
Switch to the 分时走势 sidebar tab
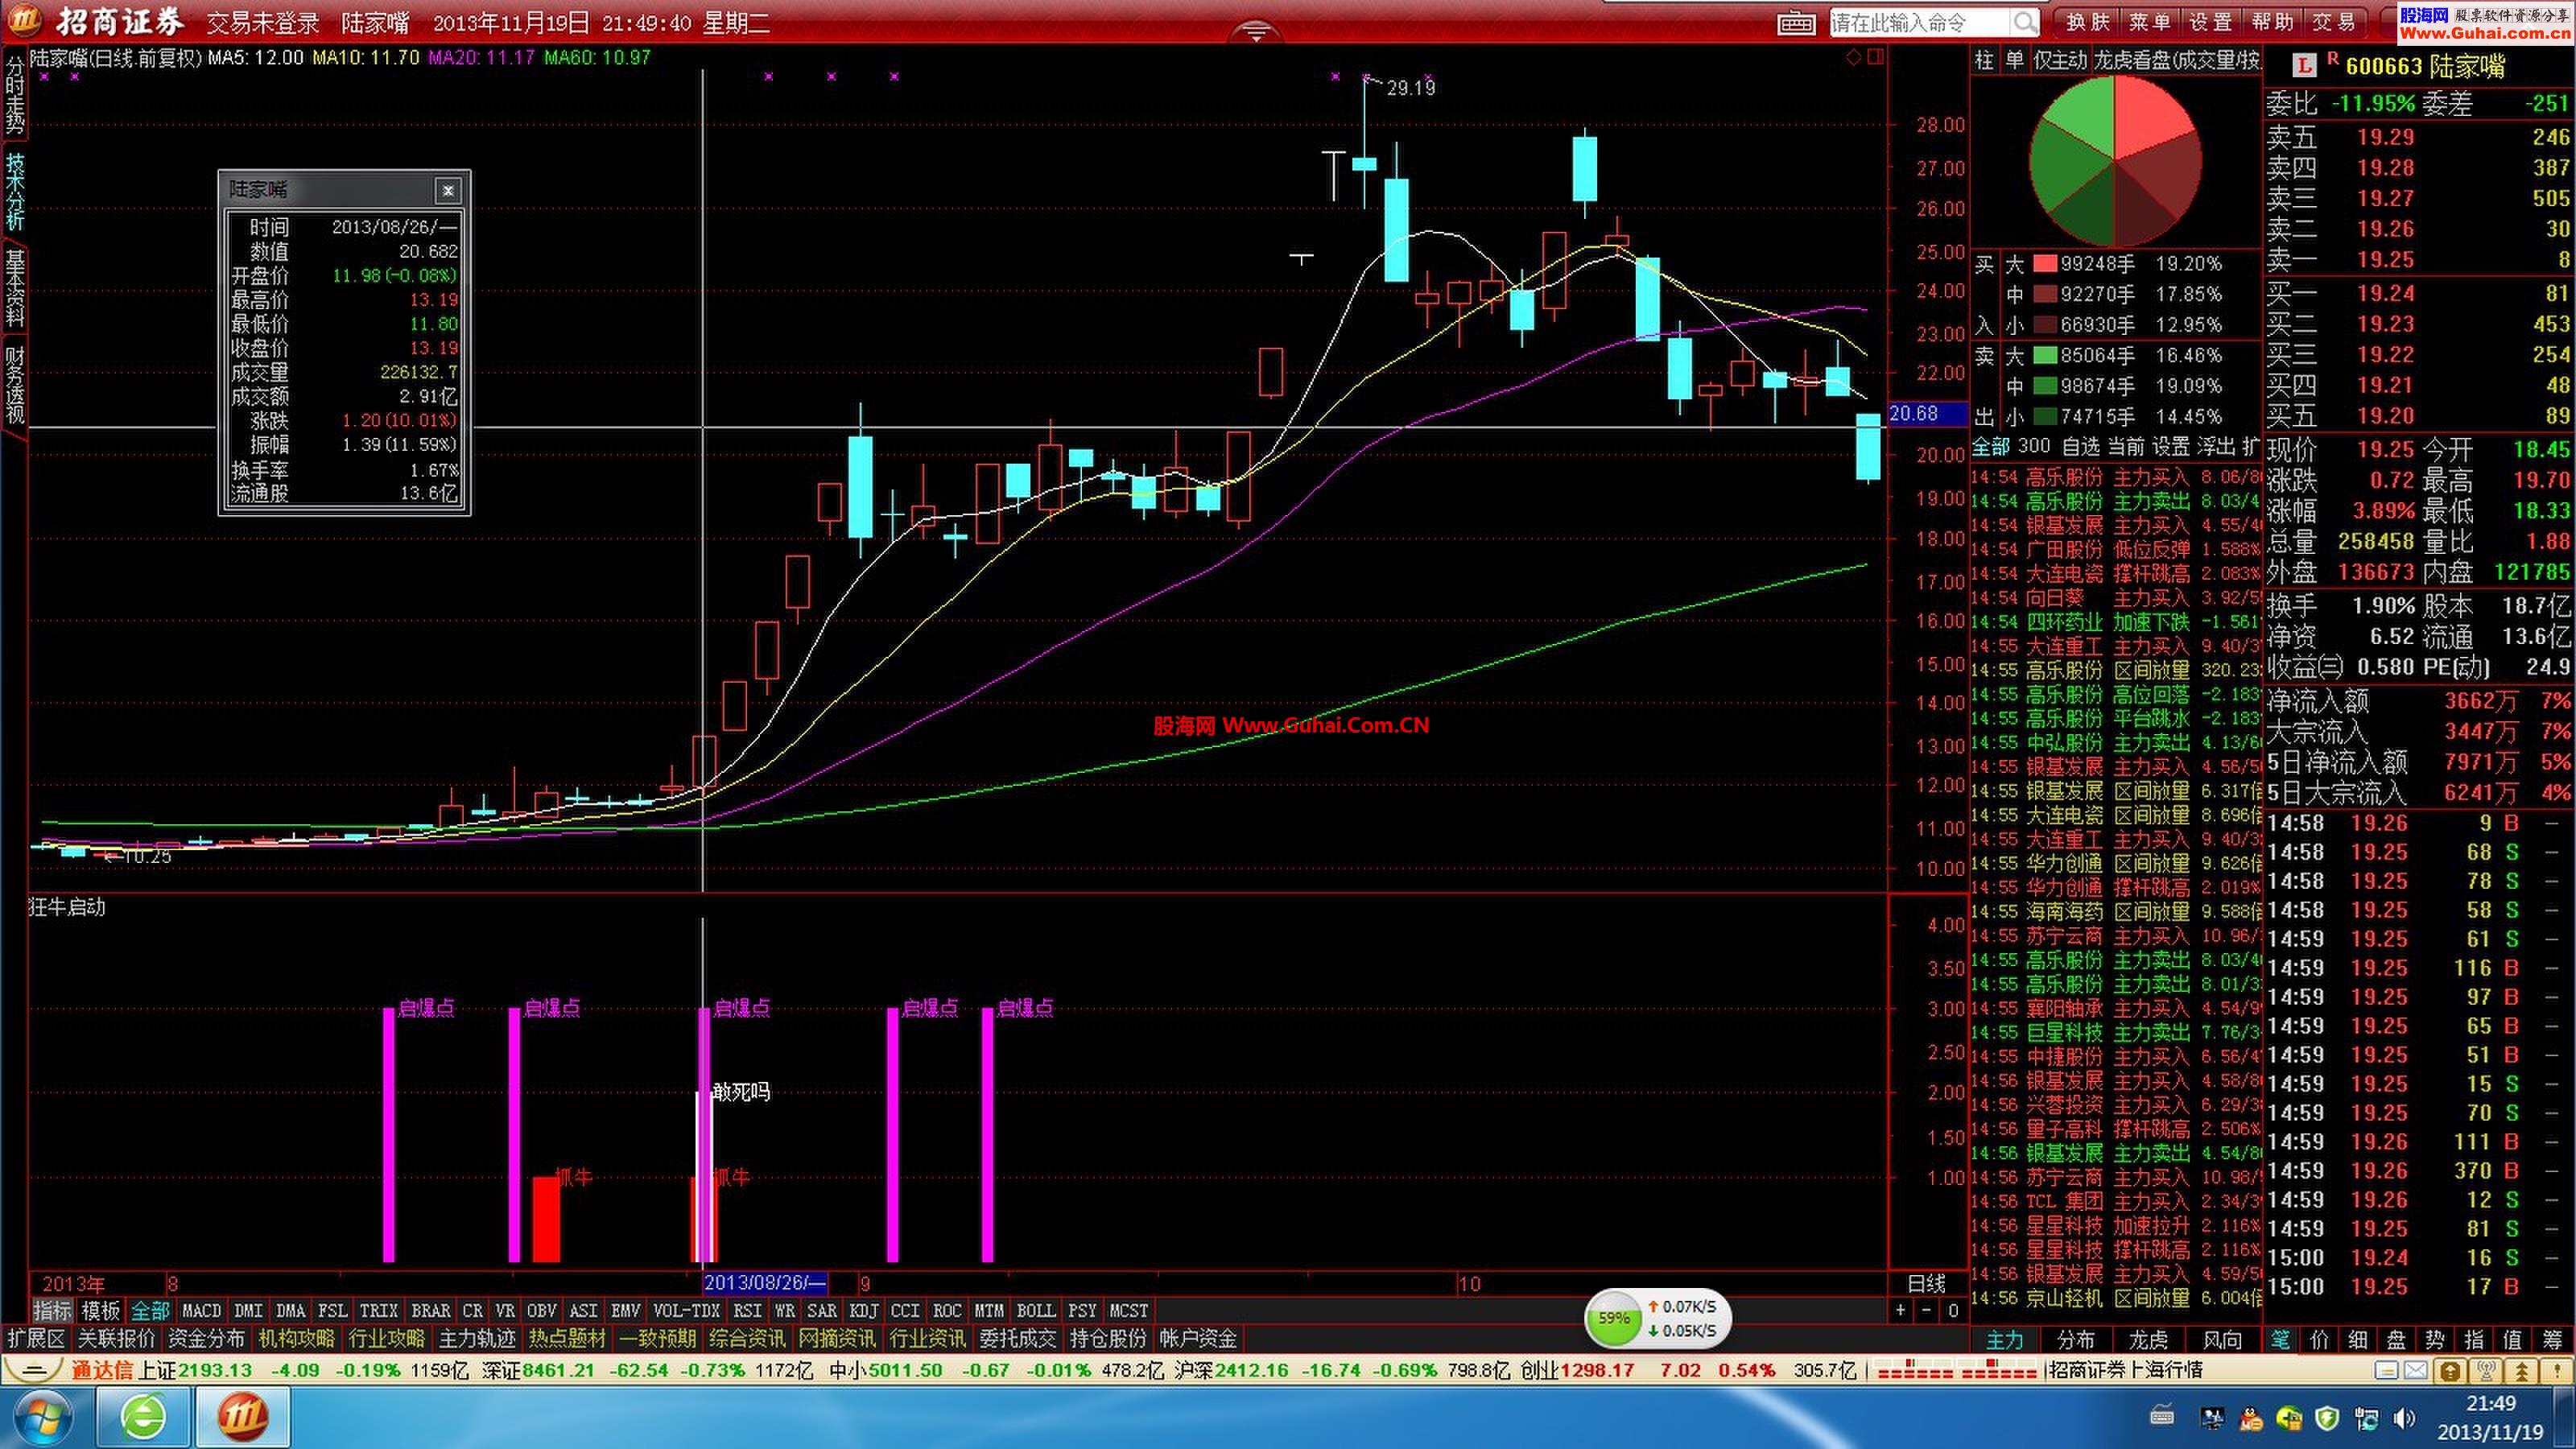click(14, 95)
